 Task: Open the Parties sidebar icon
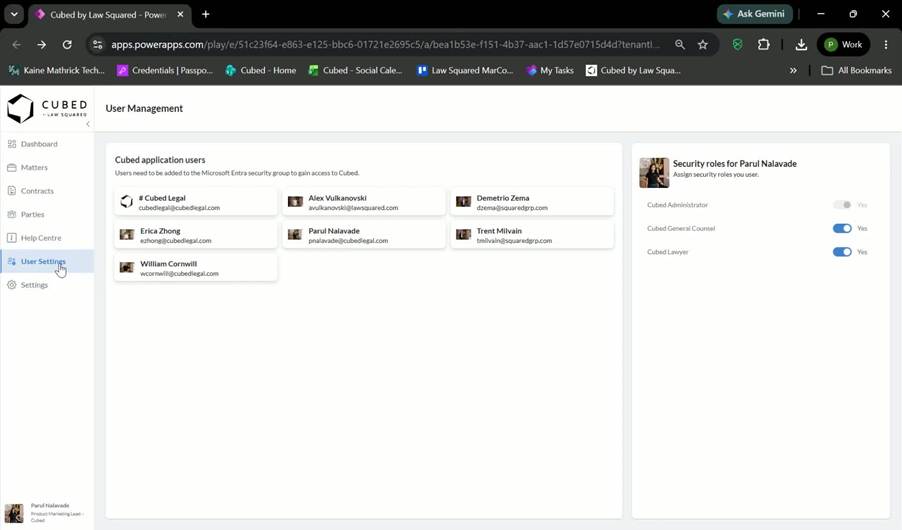click(12, 214)
